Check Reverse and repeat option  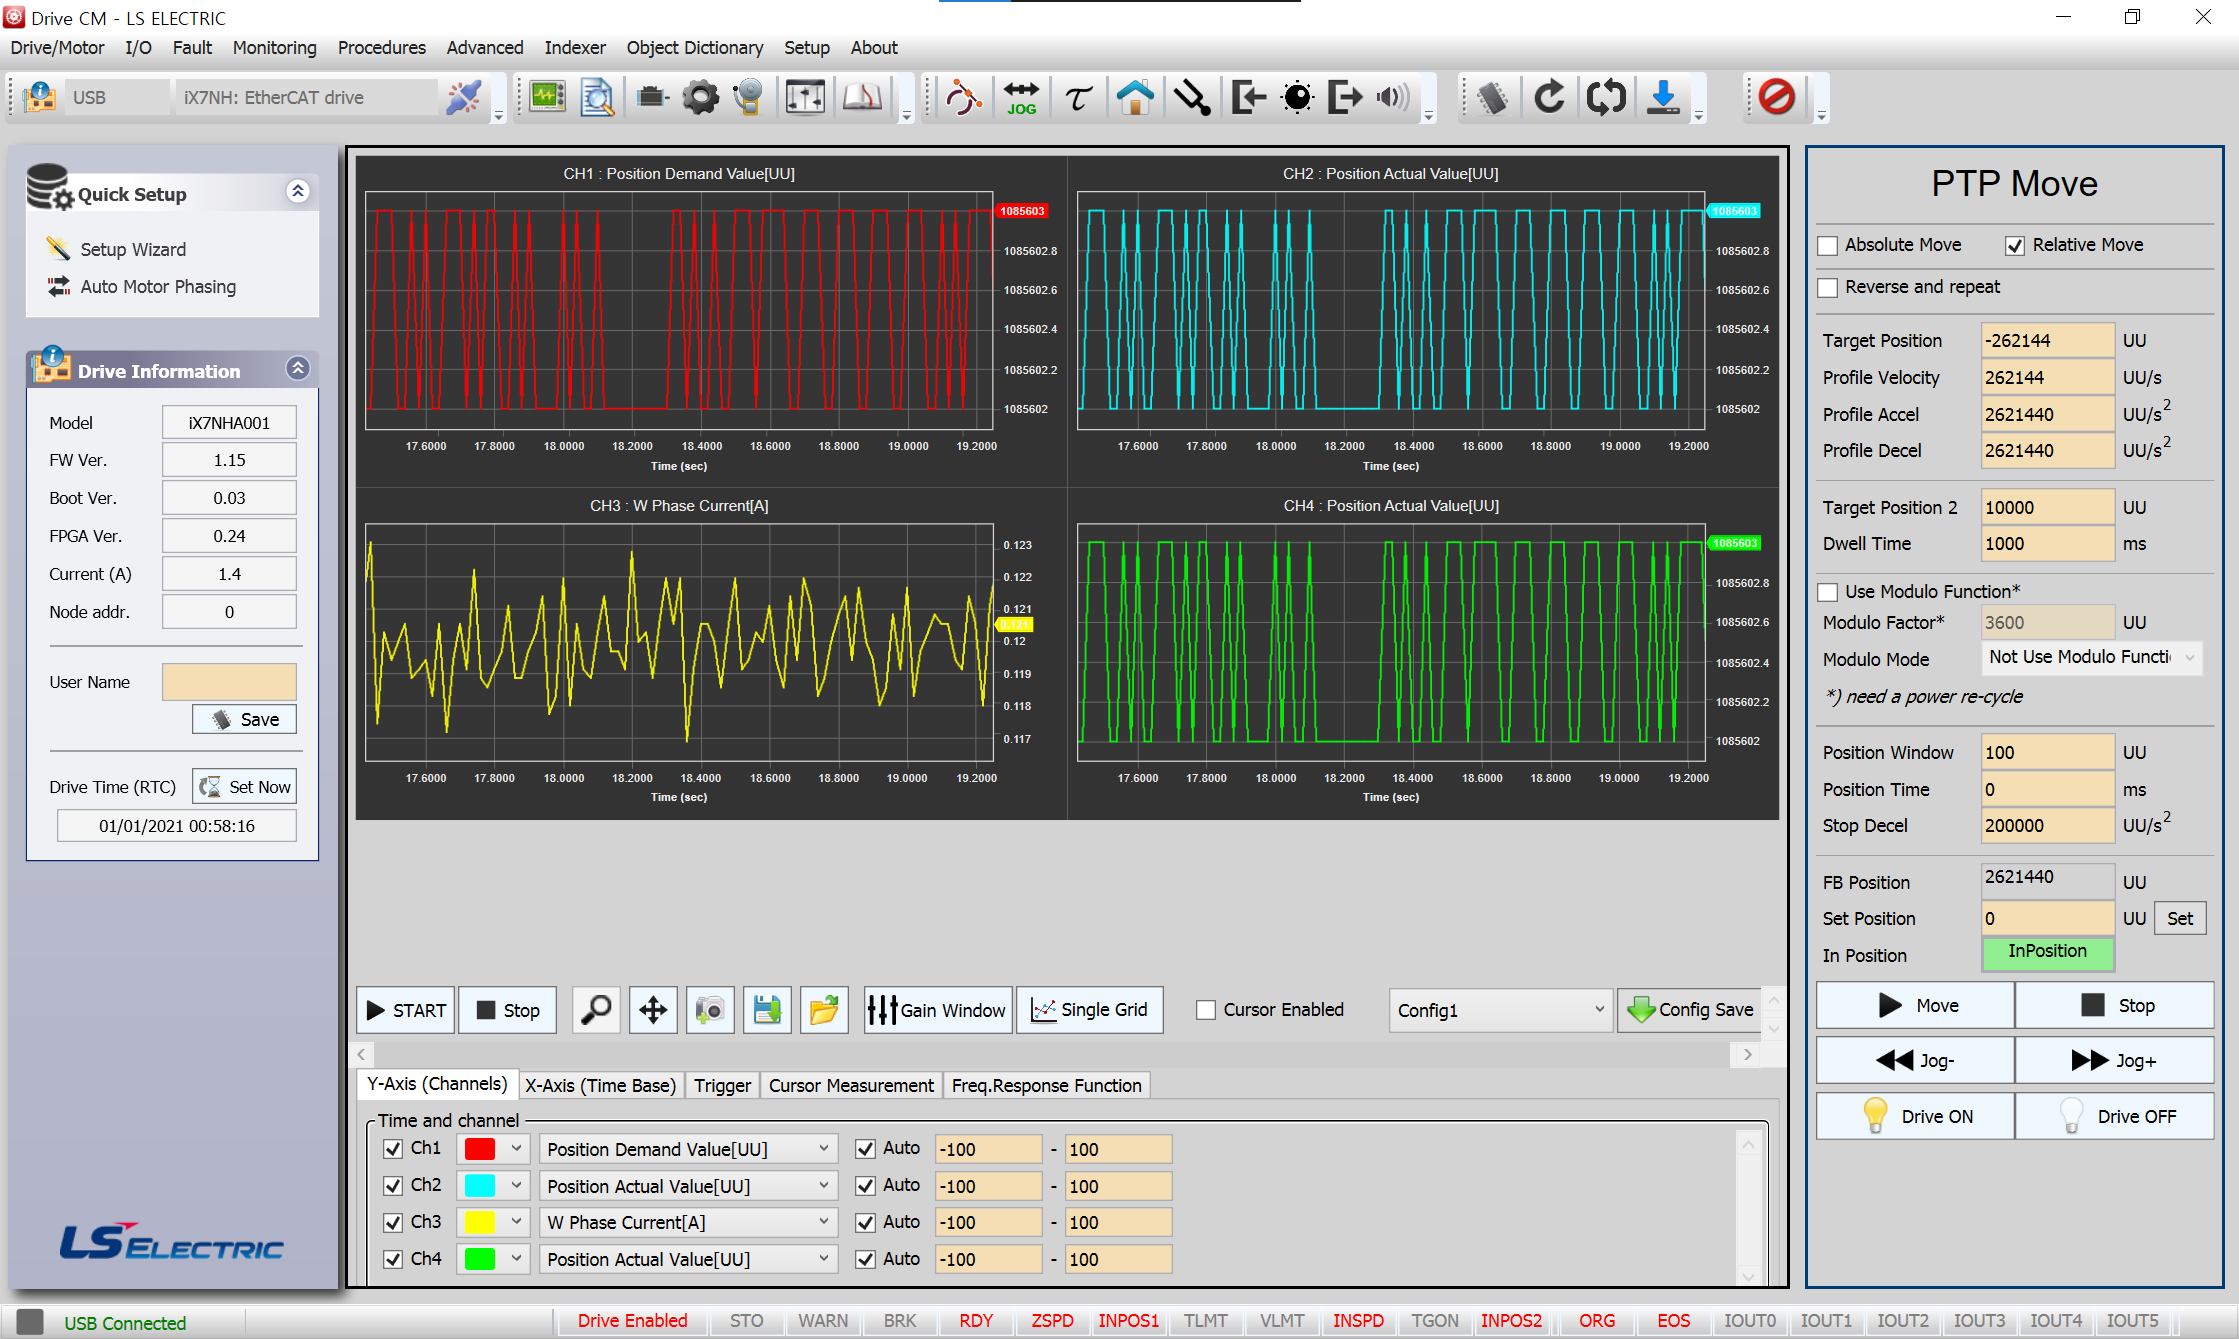tap(1828, 287)
